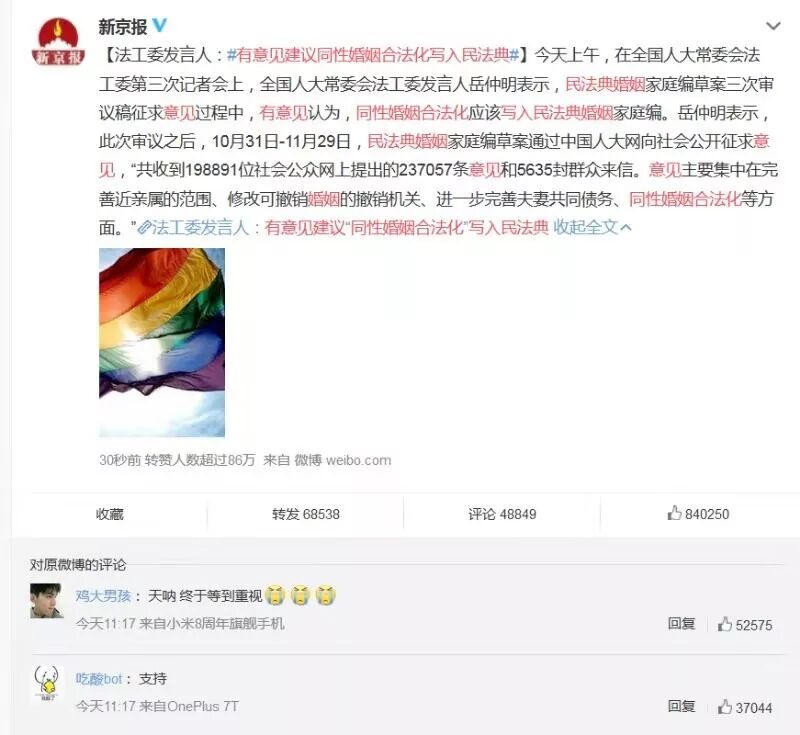The height and width of the screenshot is (735, 800).
Task: Collapse the post via 收起全文
Action: pyautogui.click(x=585, y=227)
